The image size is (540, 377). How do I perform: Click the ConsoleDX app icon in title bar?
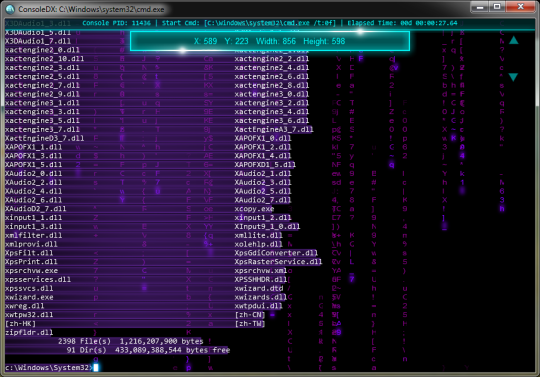pos(10,9)
